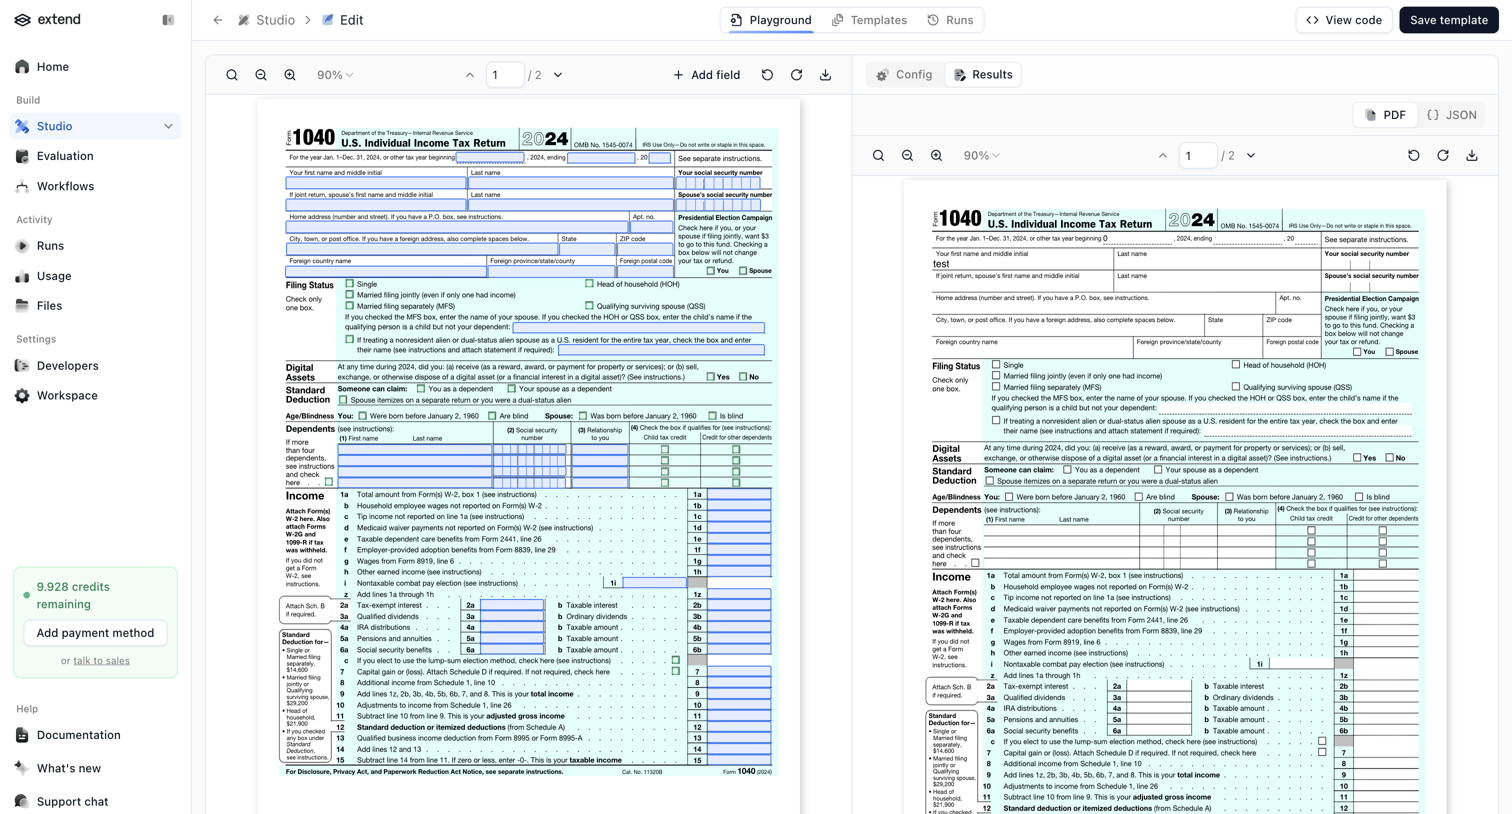Zoom out the Results PDF viewer

[907, 156]
